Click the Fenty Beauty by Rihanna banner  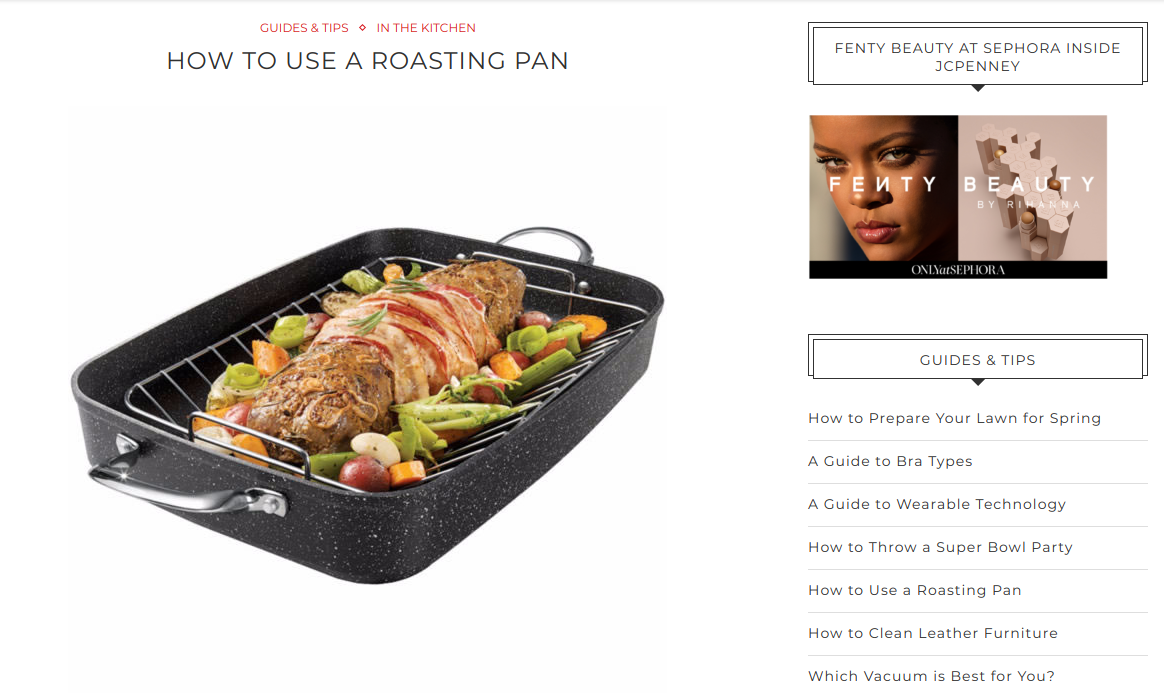pyautogui.click(x=958, y=197)
